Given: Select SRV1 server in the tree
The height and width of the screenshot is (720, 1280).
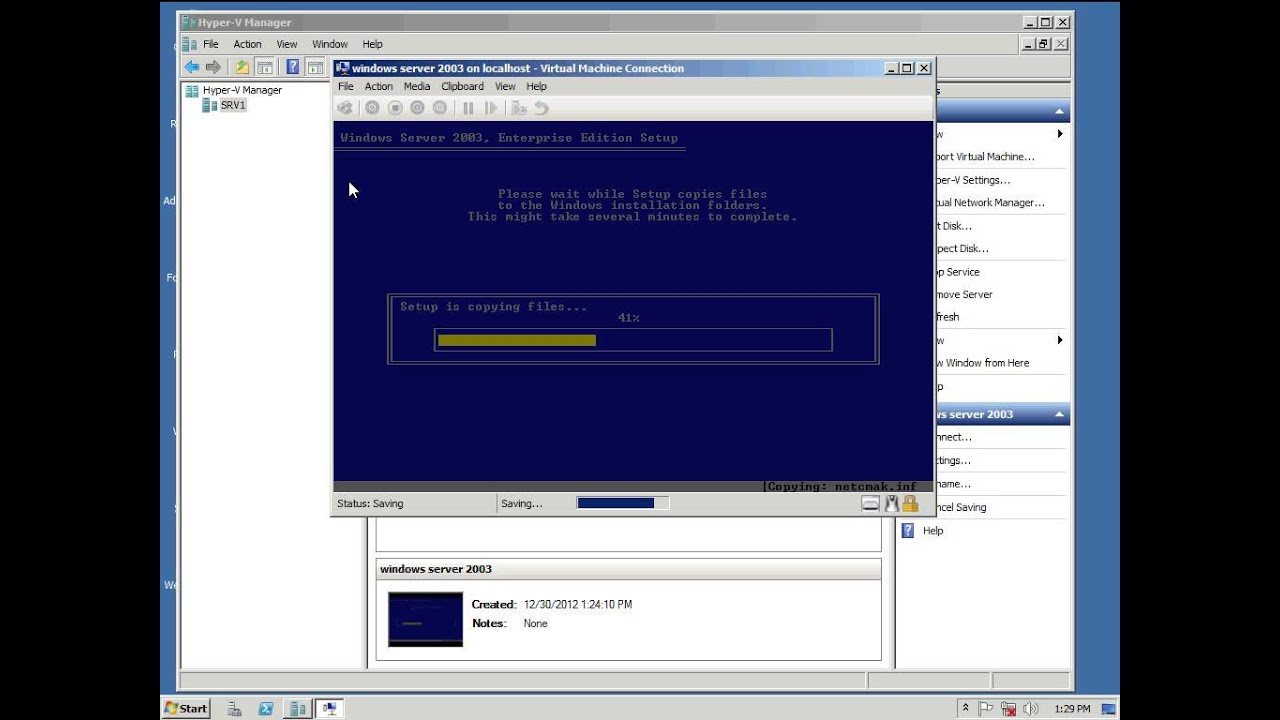Looking at the screenshot, I should pyautogui.click(x=233, y=105).
